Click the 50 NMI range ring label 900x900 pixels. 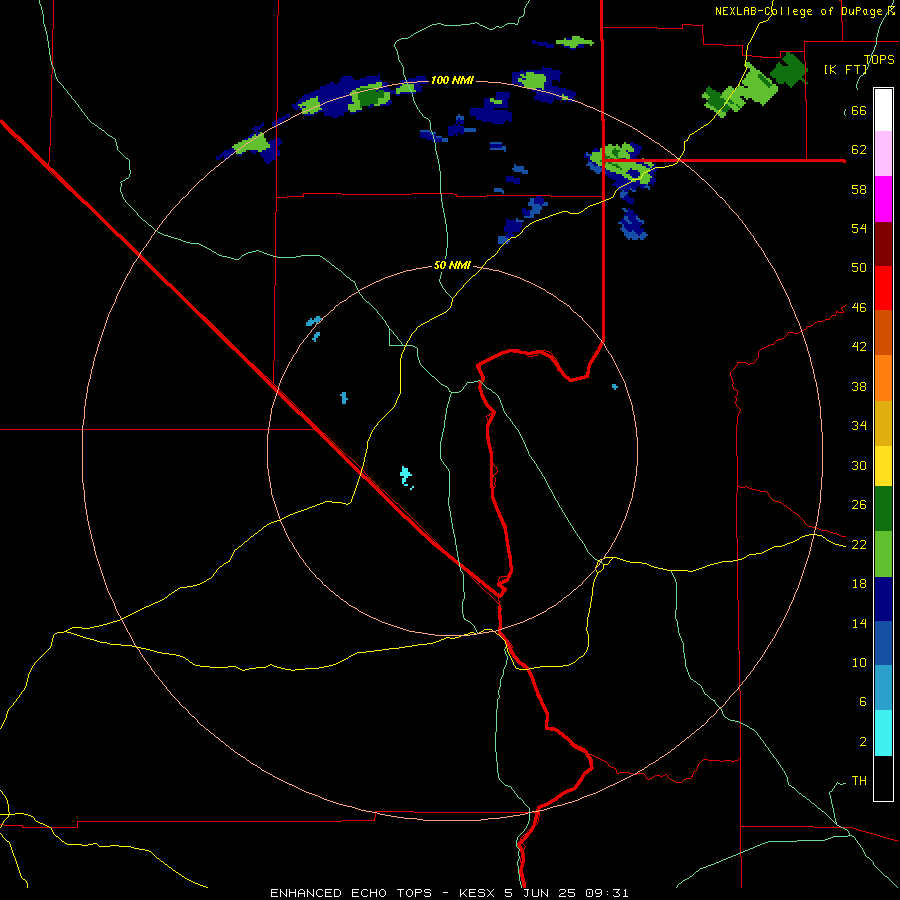(x=452, y=265)
